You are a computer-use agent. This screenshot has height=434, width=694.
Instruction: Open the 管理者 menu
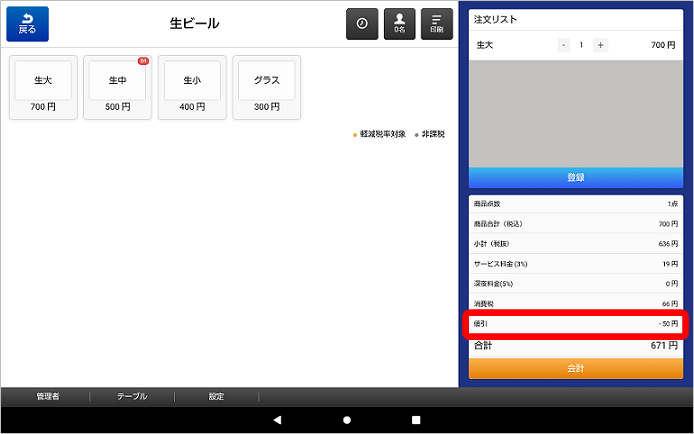[47, 396]
